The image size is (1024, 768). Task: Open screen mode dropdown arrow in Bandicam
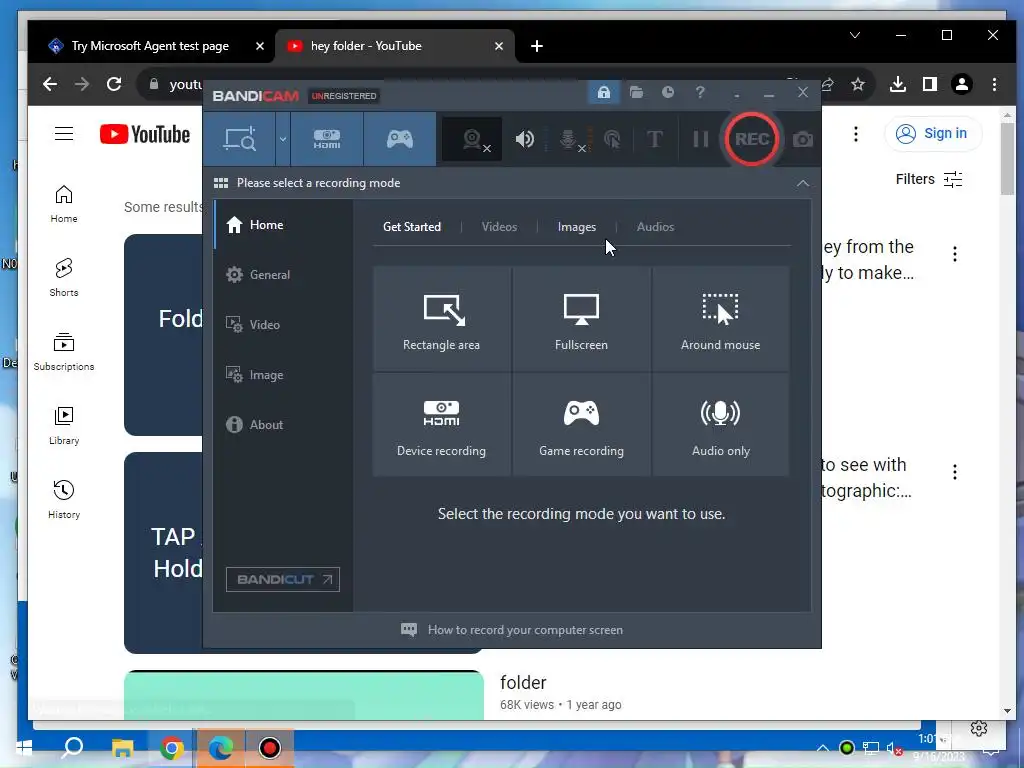tap(283, 139)
